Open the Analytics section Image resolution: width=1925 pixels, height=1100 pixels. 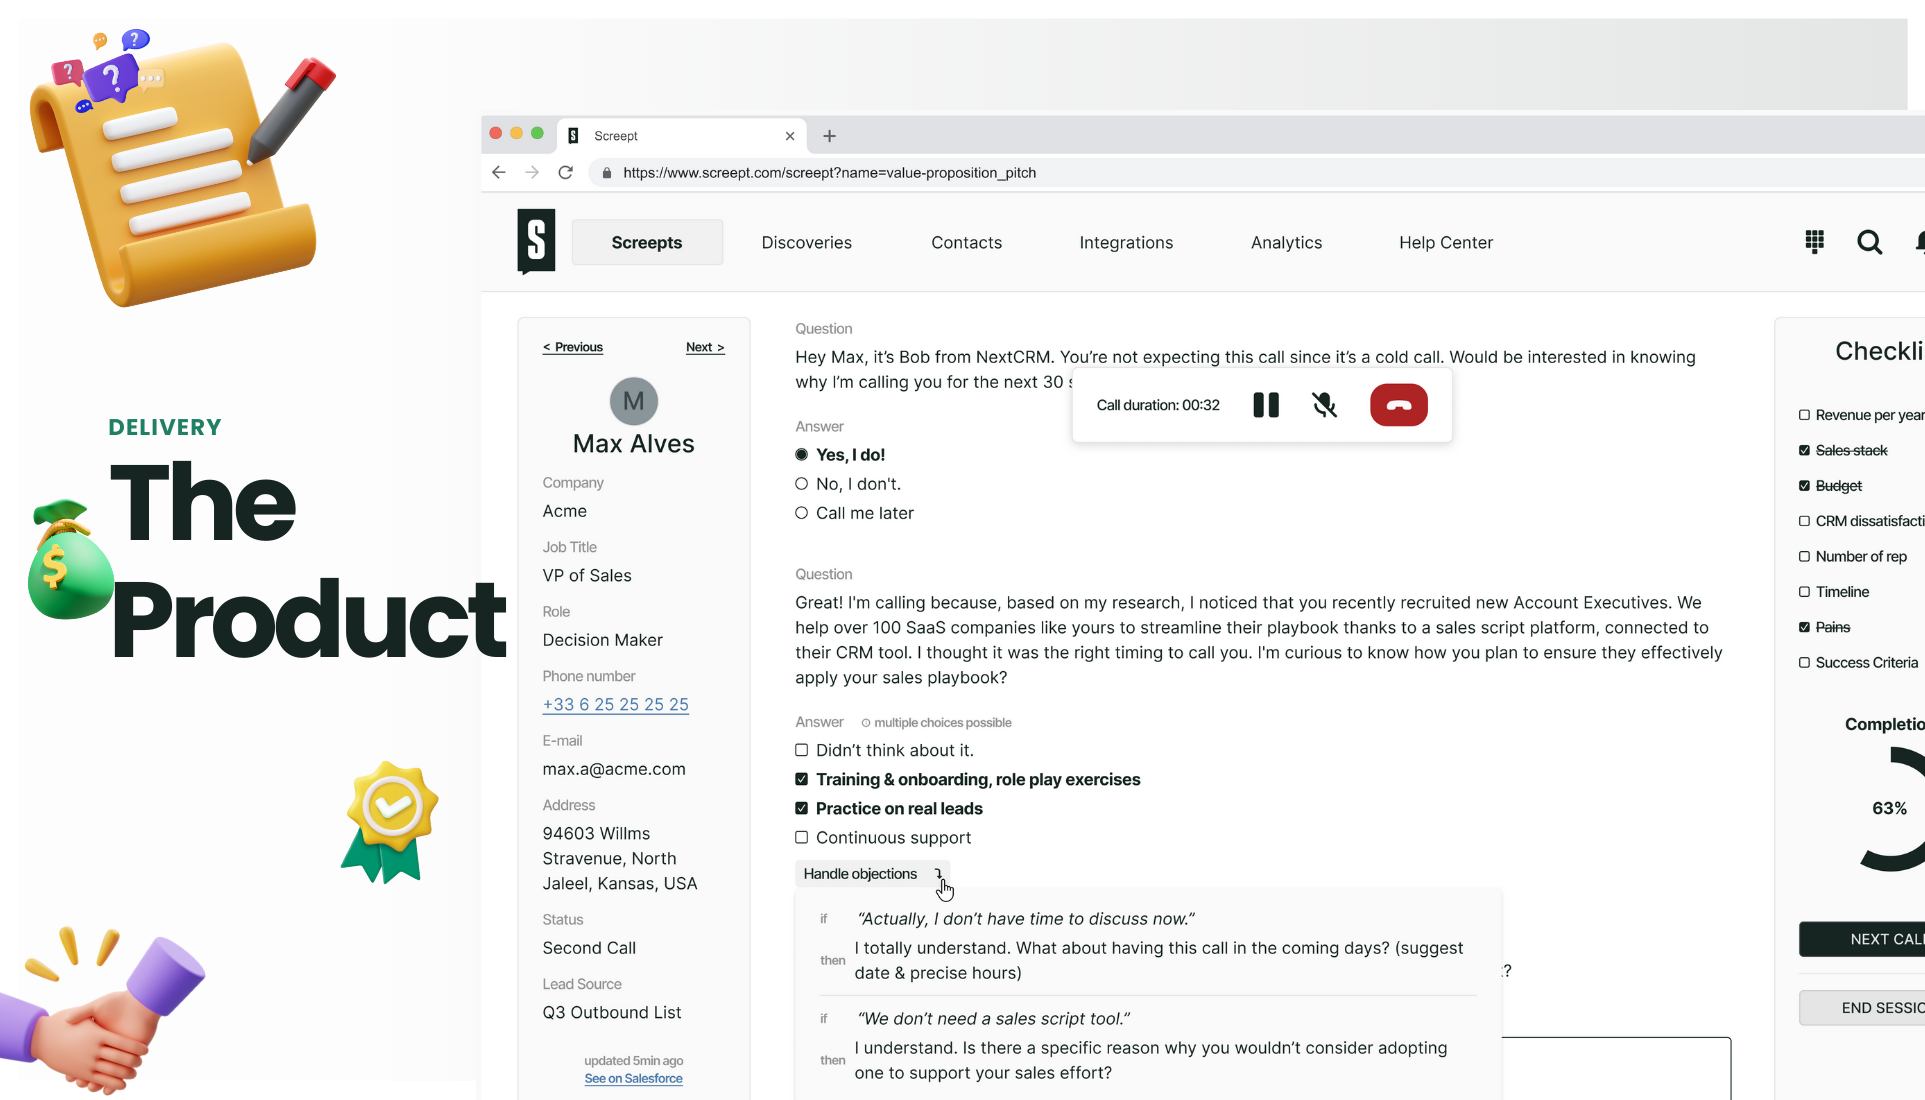pyautogui.click(x=1286, y=242)
